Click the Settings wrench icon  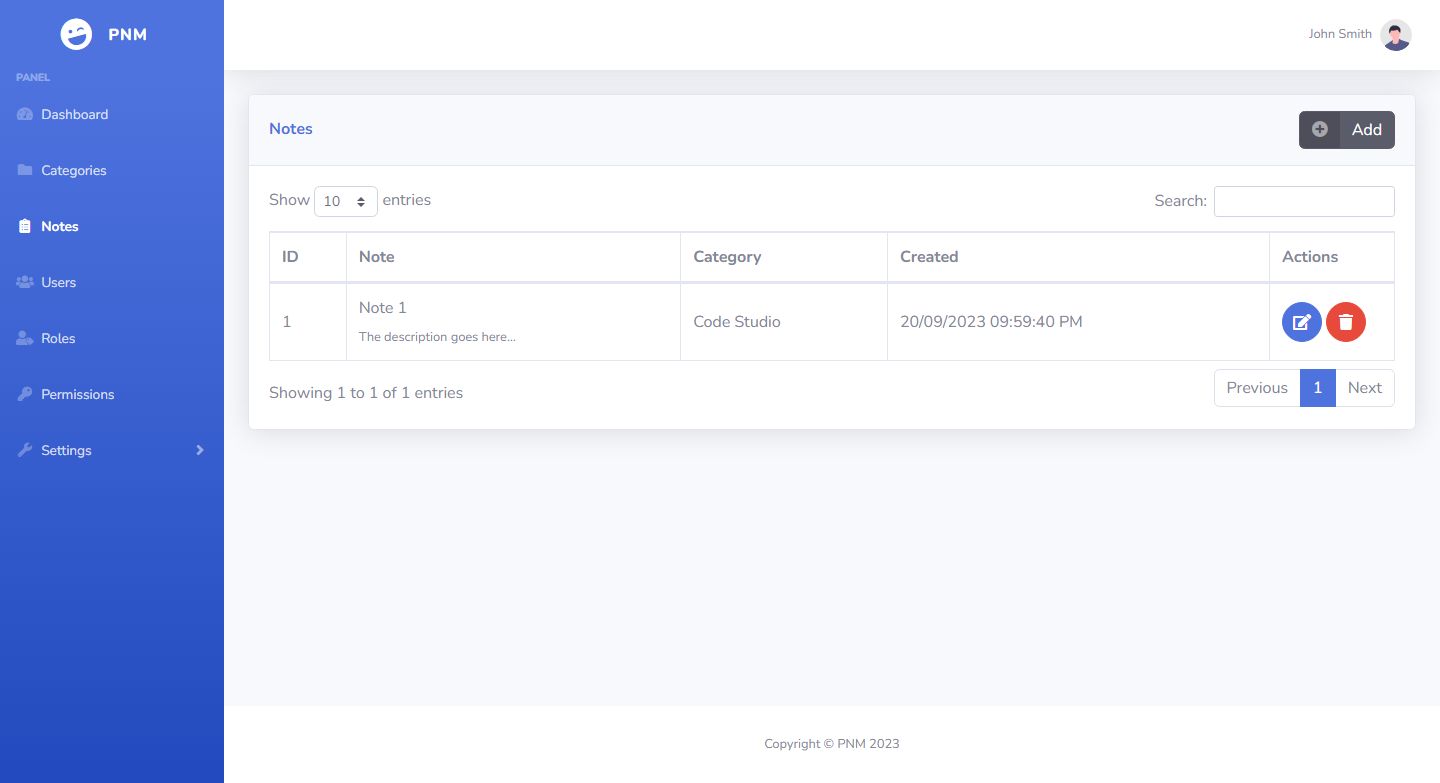(25, 450)
